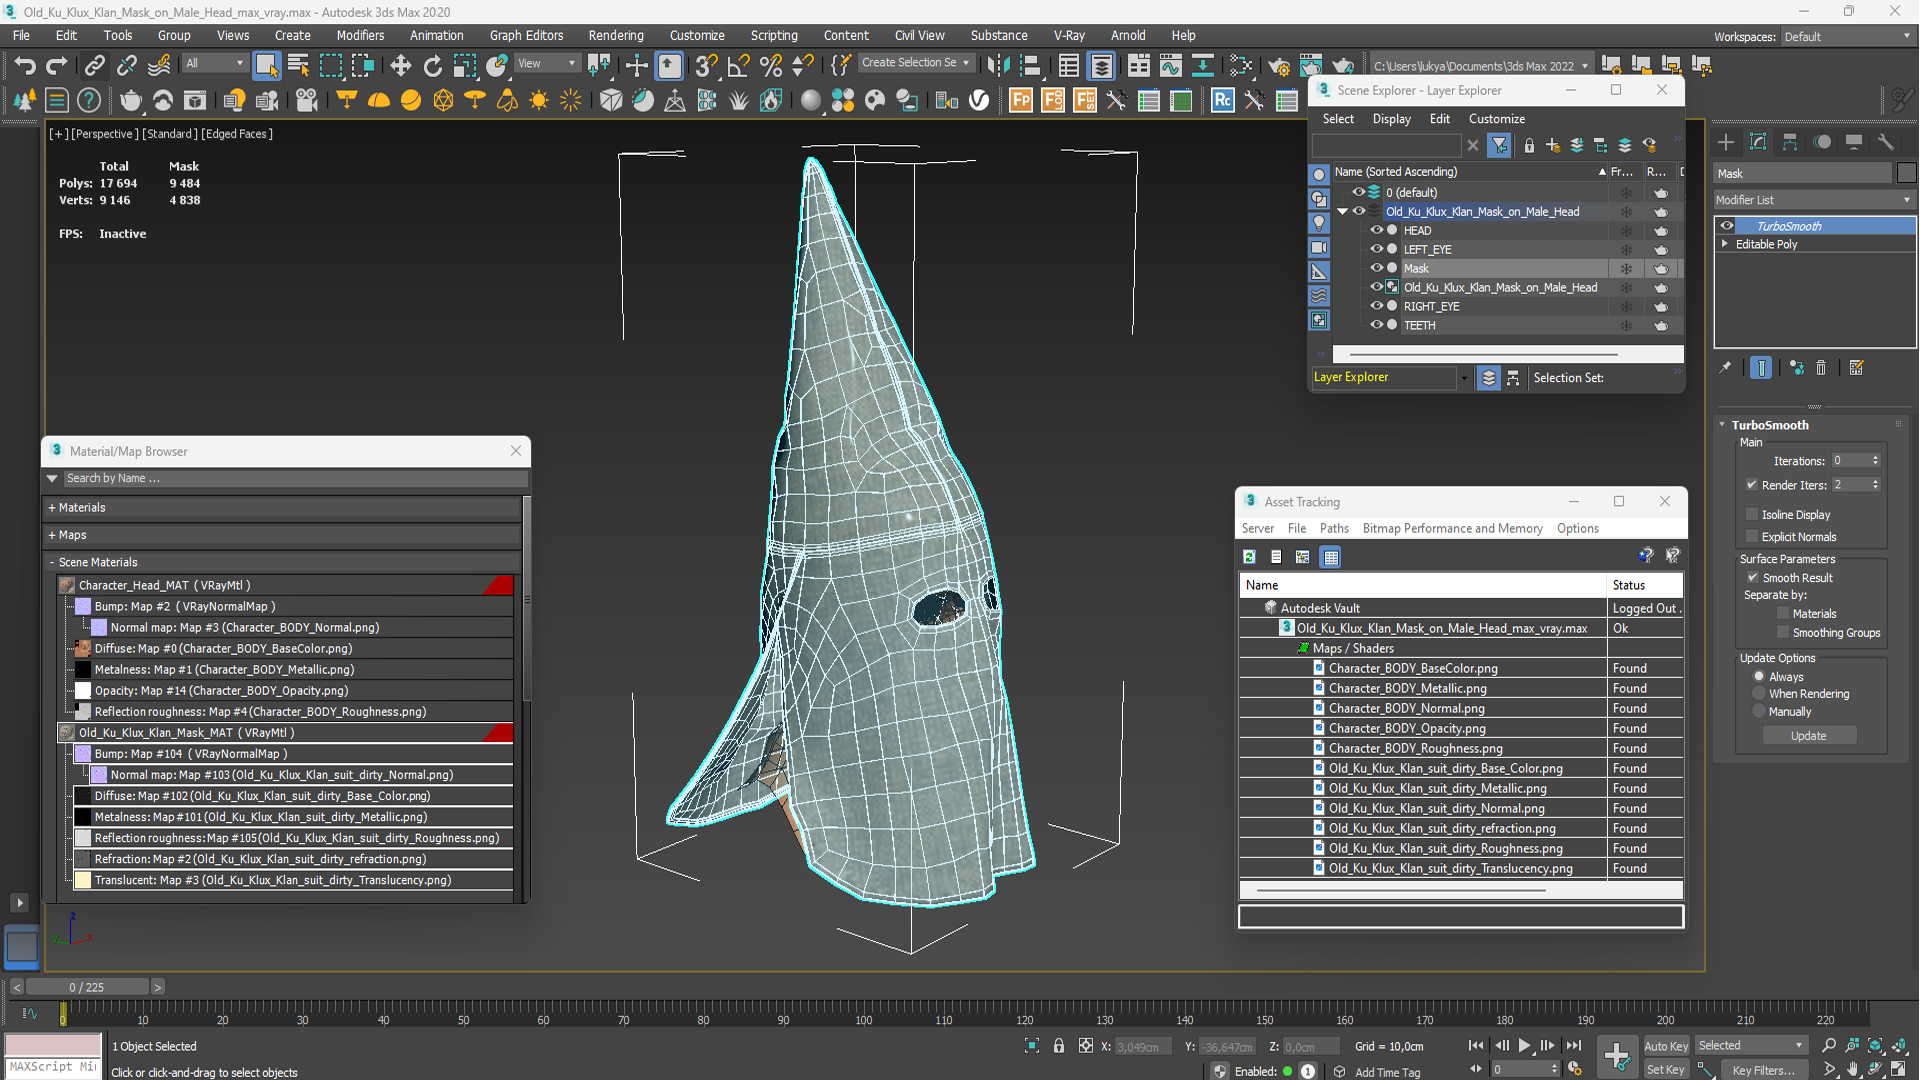Click the Auto Key button
1920x1080 pixels.
[1666, 1046]
